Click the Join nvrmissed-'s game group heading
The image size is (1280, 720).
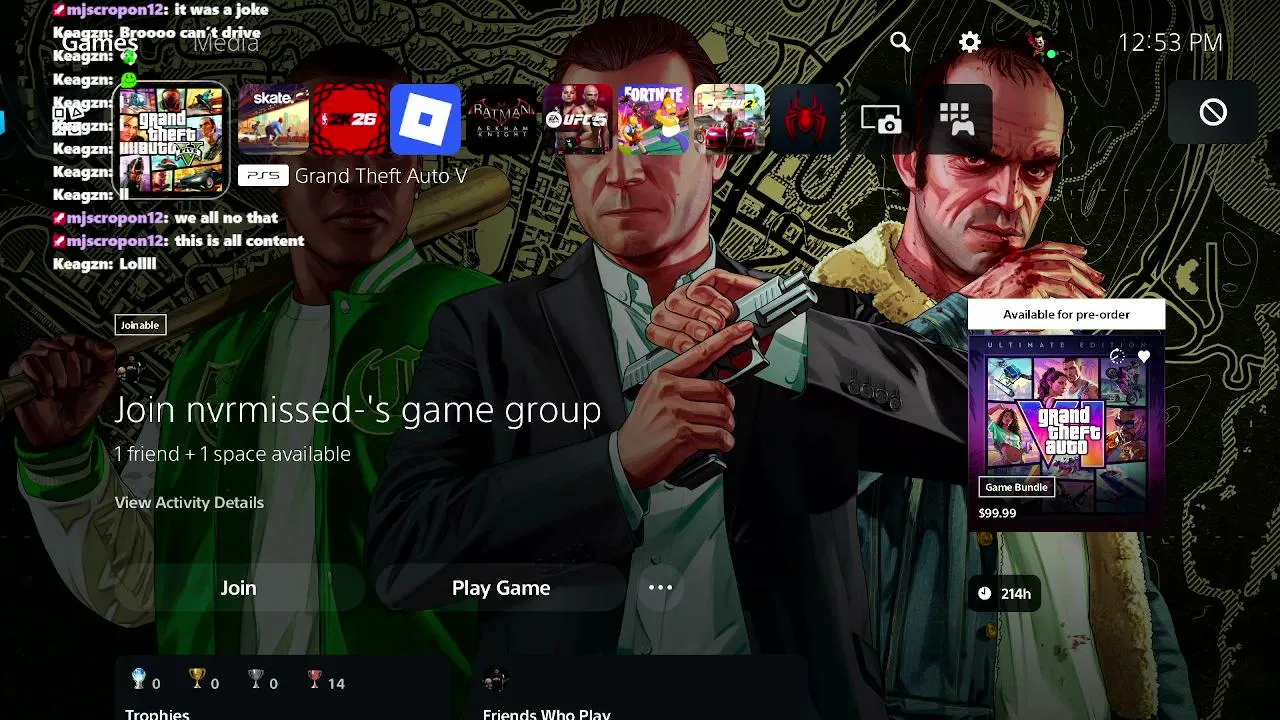pos(358,410)
